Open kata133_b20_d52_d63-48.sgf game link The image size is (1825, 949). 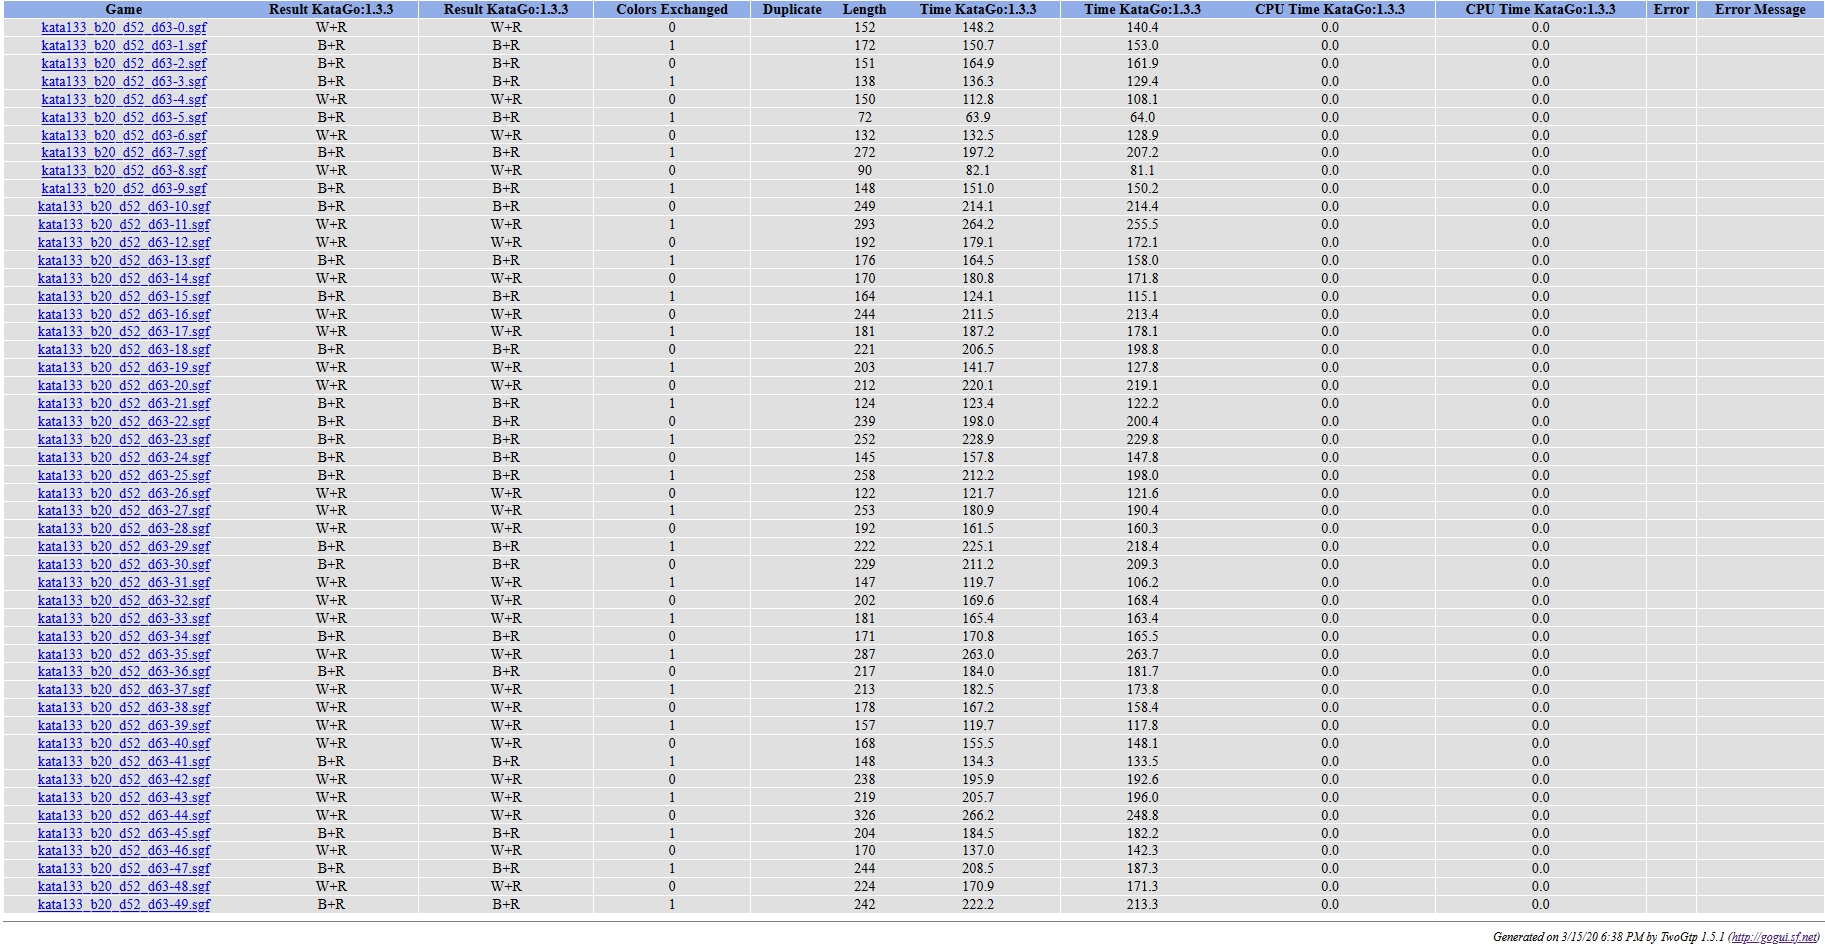(124, 887)
